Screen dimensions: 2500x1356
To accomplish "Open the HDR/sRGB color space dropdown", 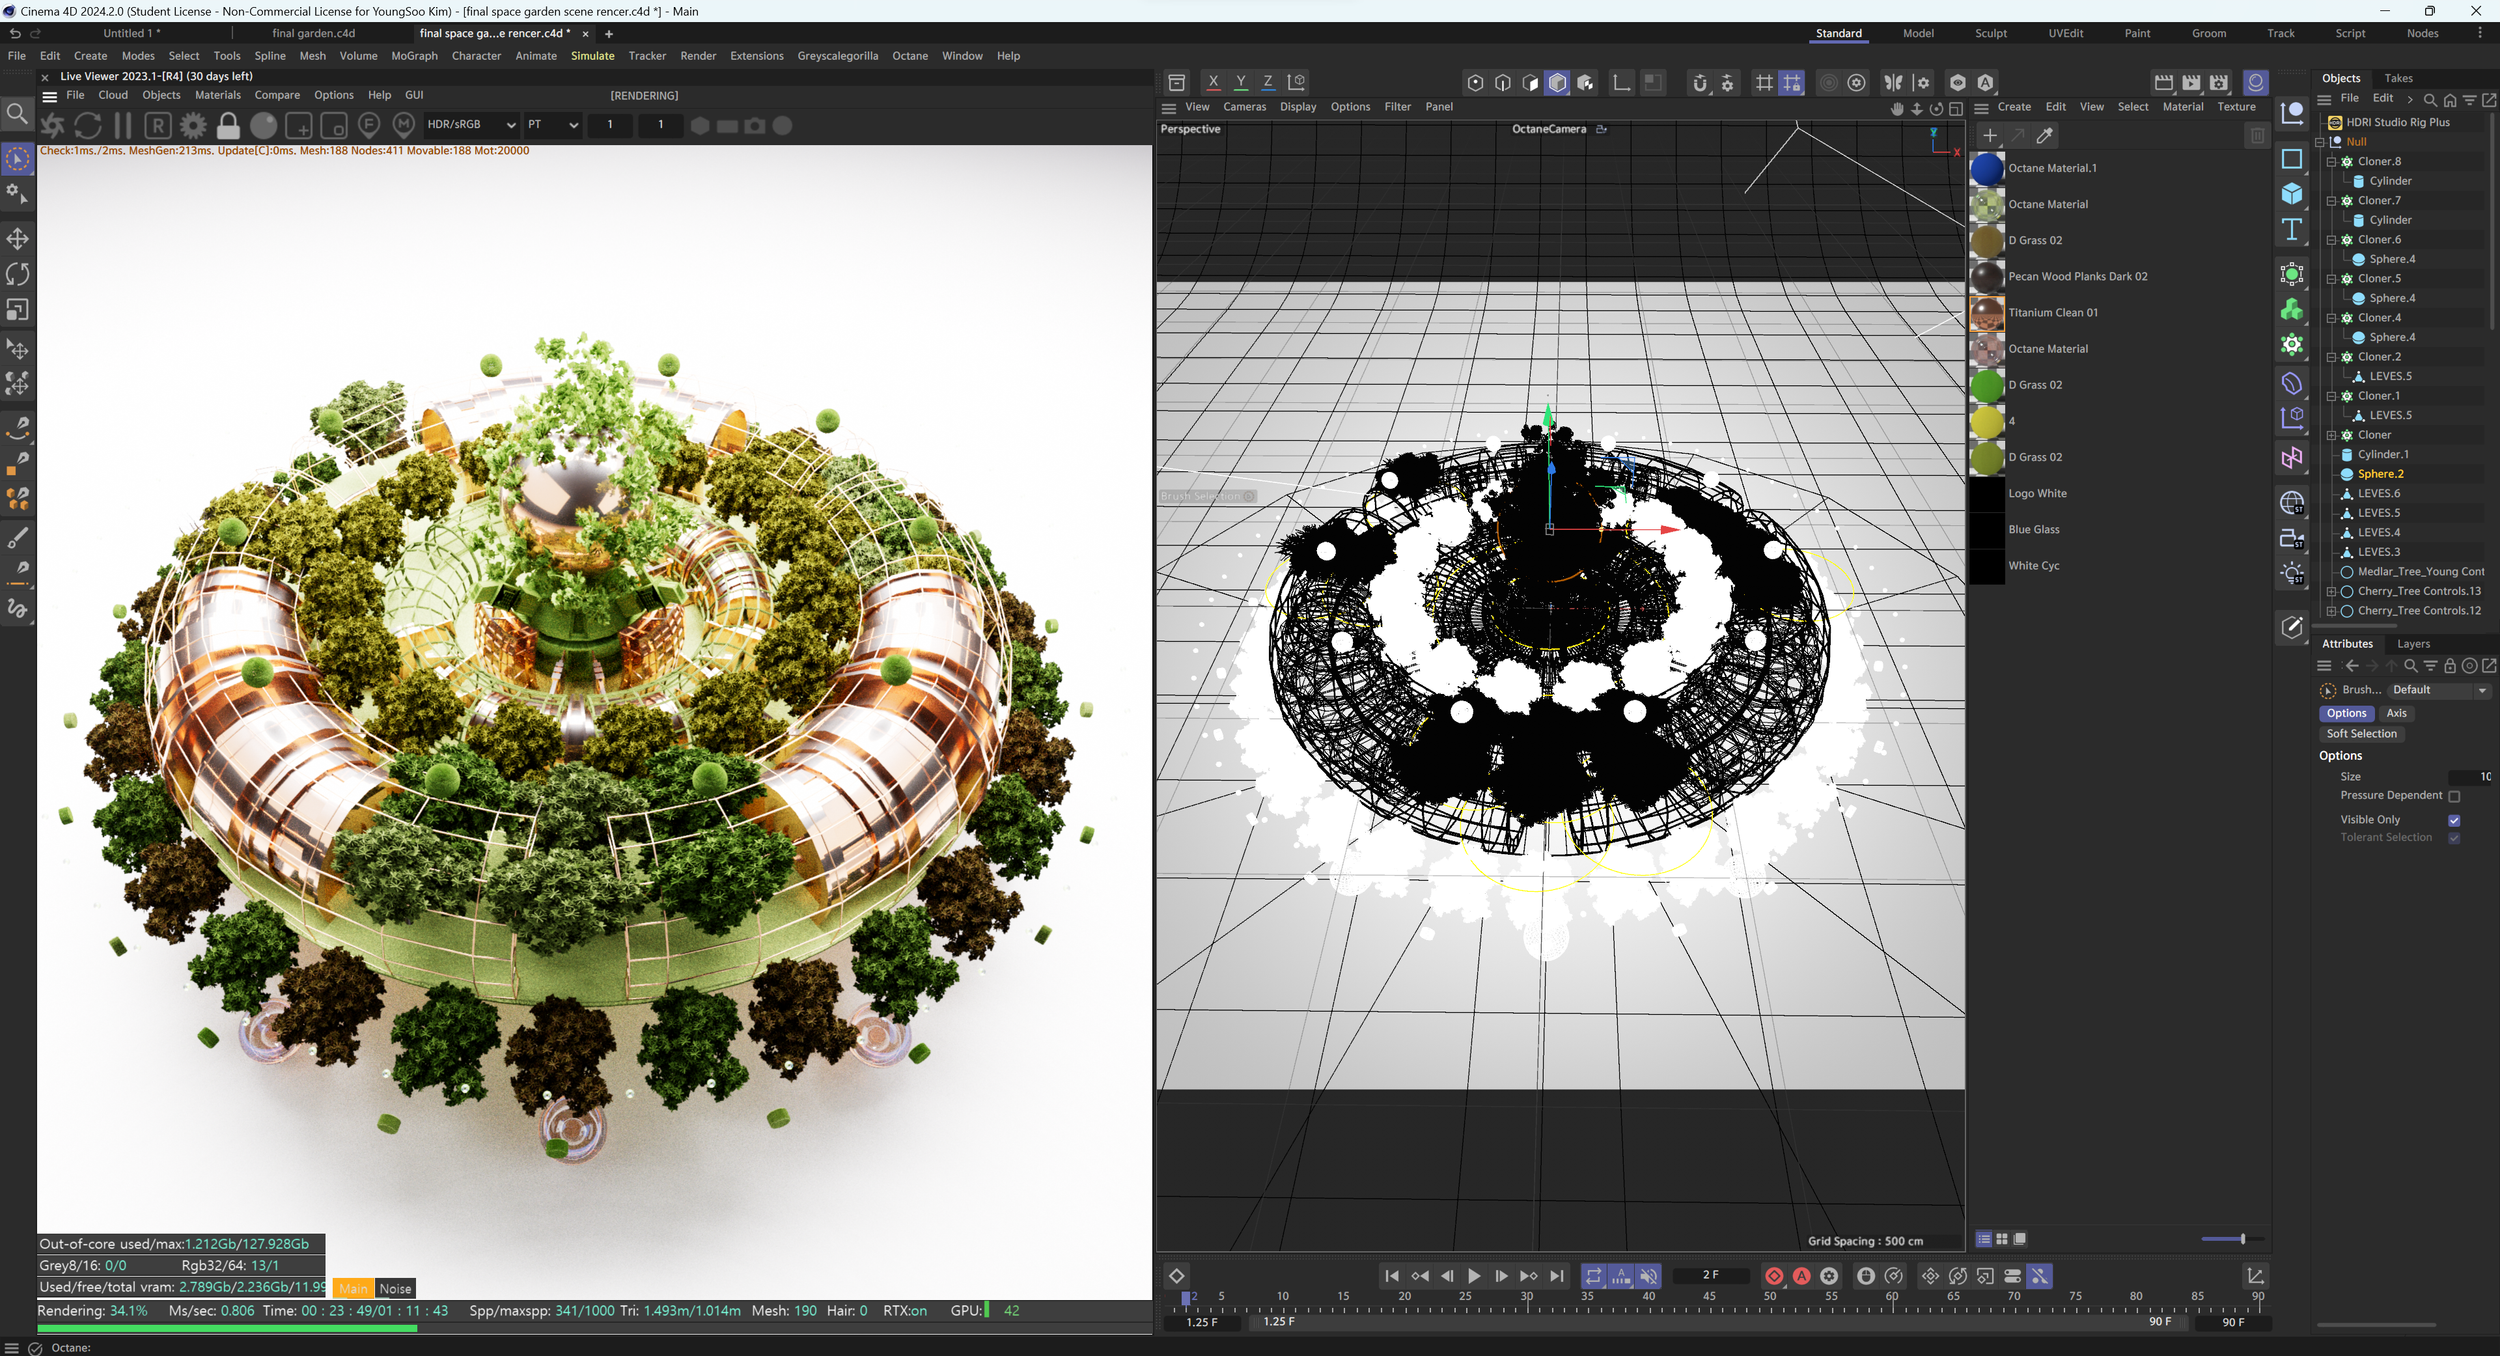I will 471,125.
